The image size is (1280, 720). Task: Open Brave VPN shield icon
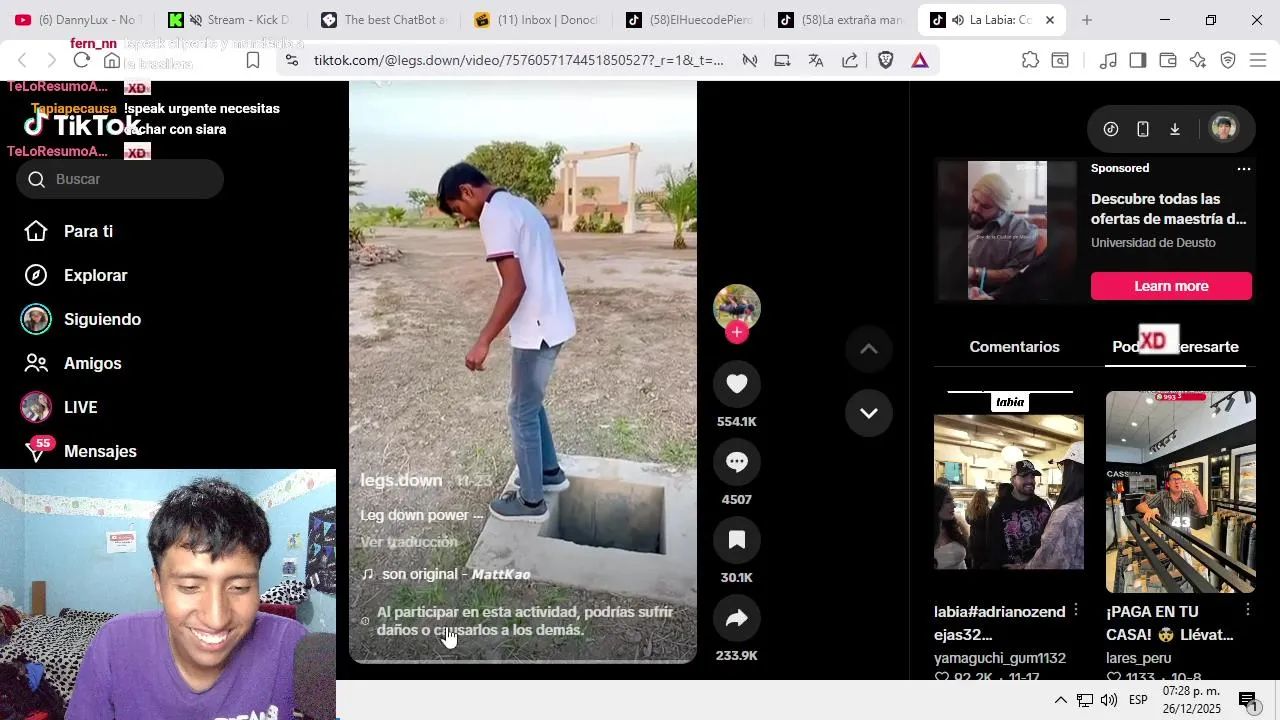tap(1228, 61)
